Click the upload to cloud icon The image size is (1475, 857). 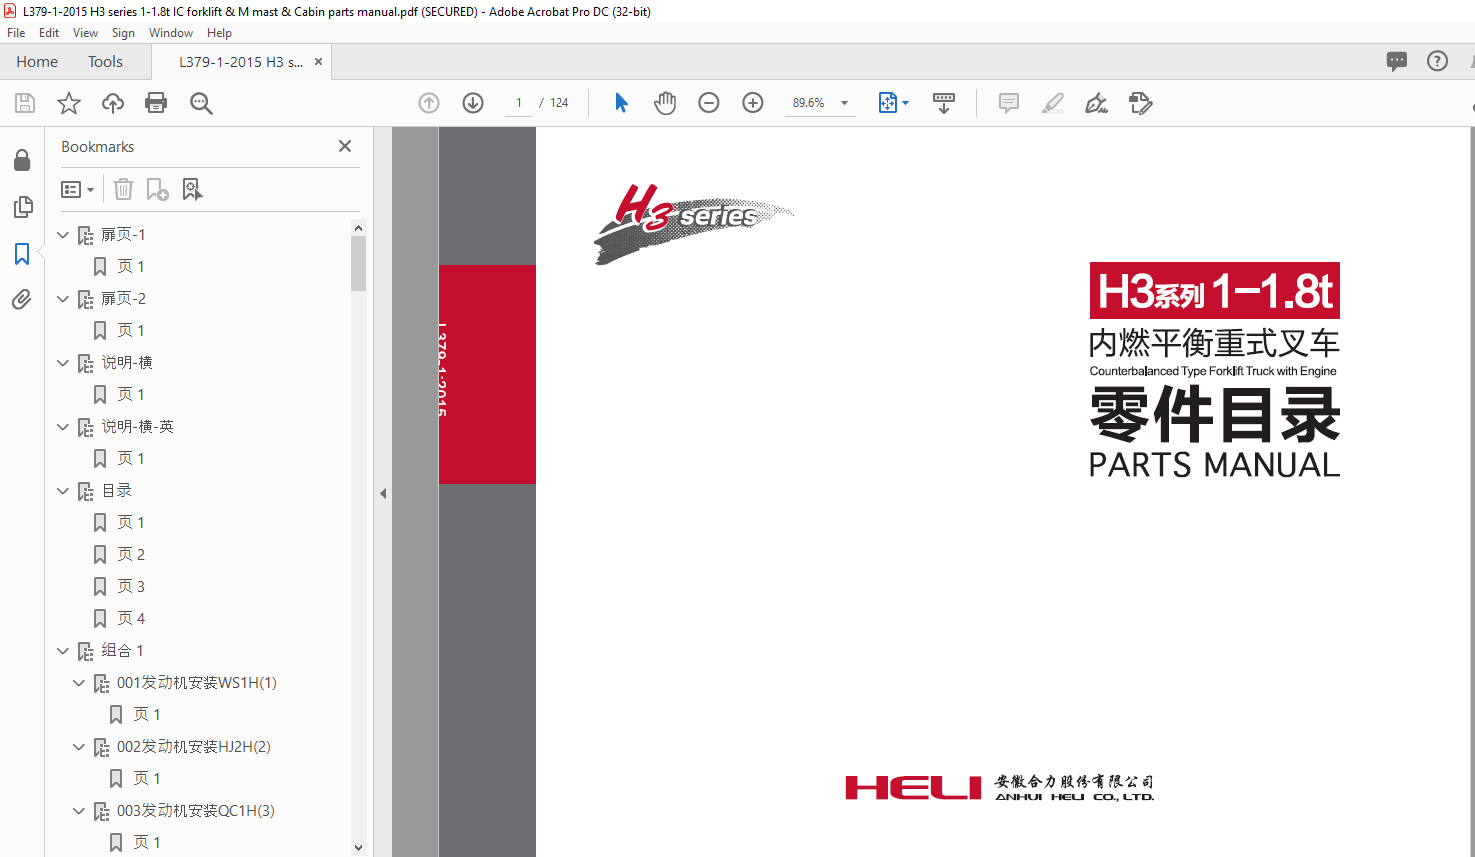(113, 103)
